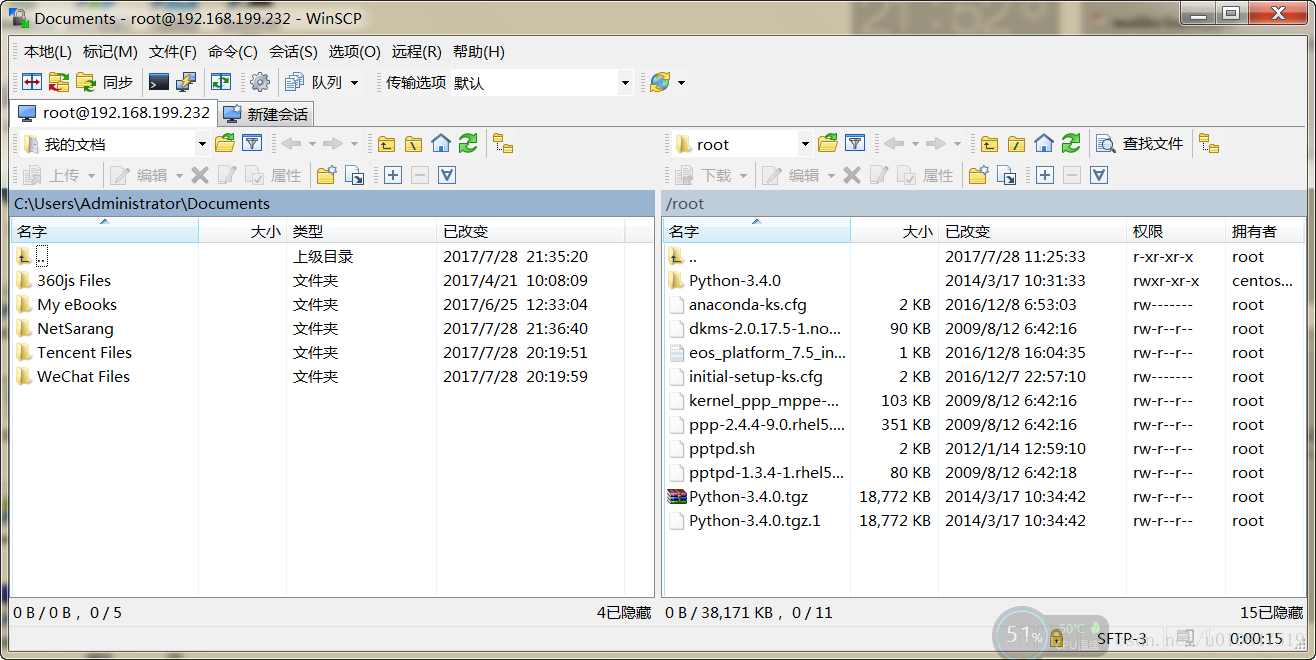Click the Compare Directories icon in main toolbar
The image size is (1316, 660).
pos(32,82)
